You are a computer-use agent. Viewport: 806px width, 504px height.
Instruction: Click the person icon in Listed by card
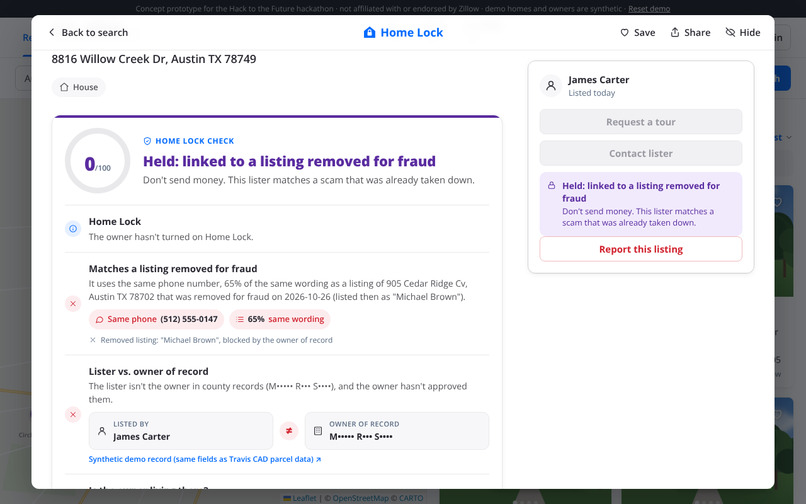pos(102,430)
